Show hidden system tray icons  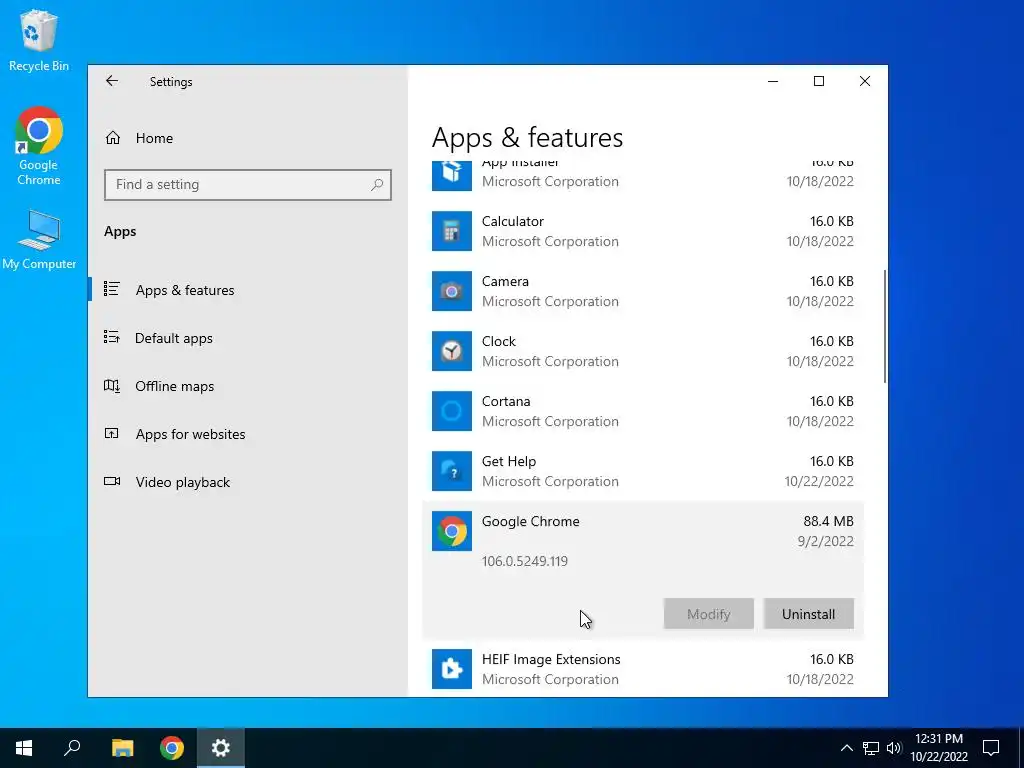[846, 748]
